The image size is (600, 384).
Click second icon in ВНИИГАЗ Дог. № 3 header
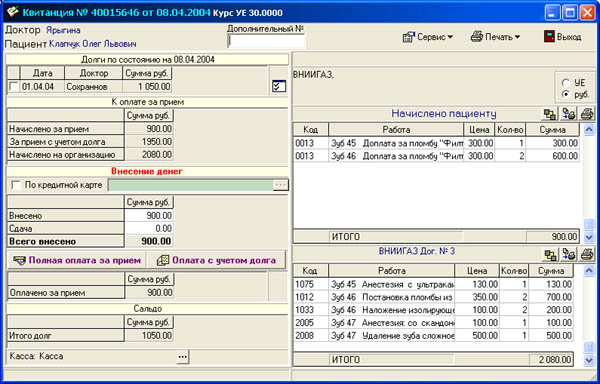(569, 255)
